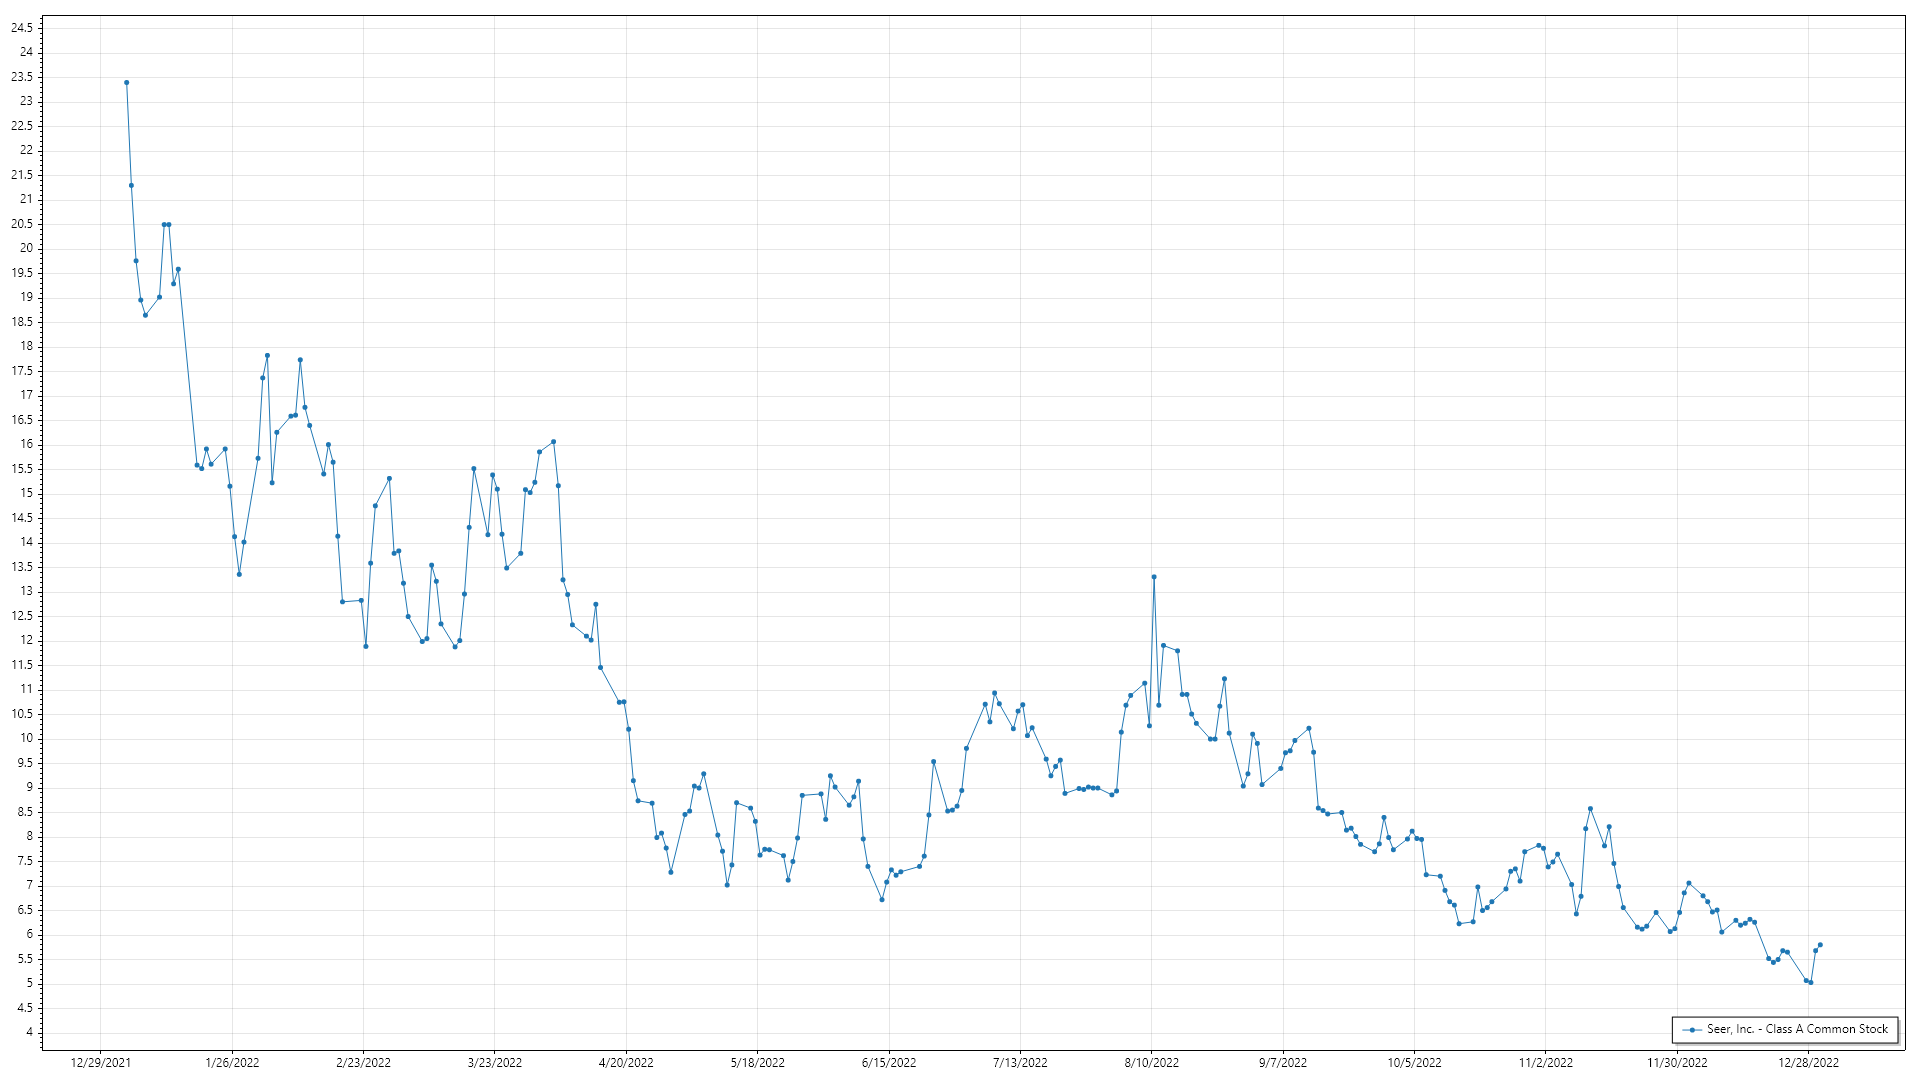Click the 7/13/2022 x-axis date label

coord(1020,1063)
